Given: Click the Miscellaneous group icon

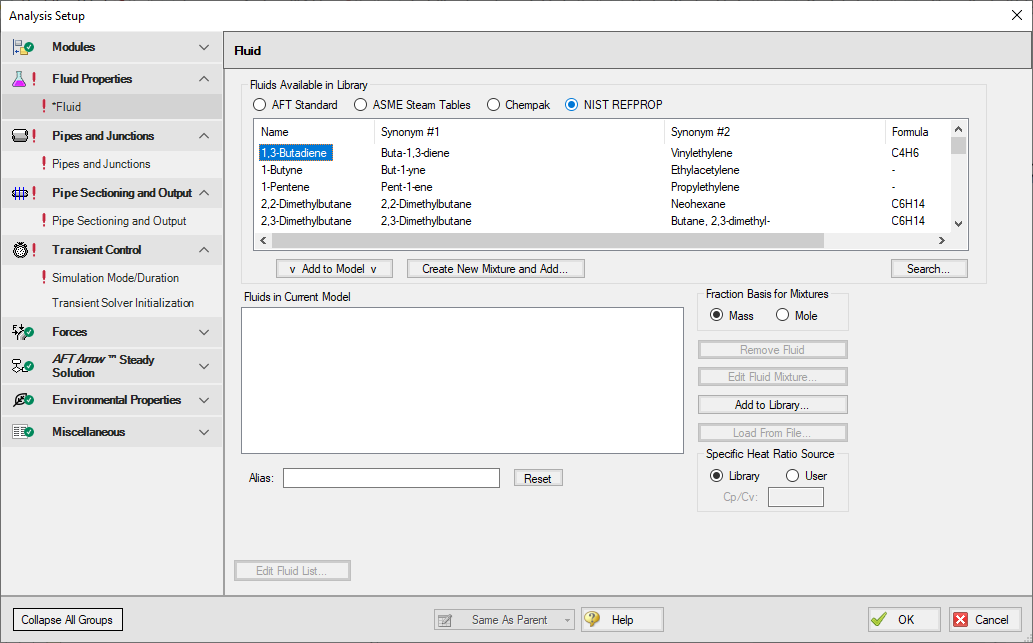Looking at the screenshot, I should pos(23,432).
